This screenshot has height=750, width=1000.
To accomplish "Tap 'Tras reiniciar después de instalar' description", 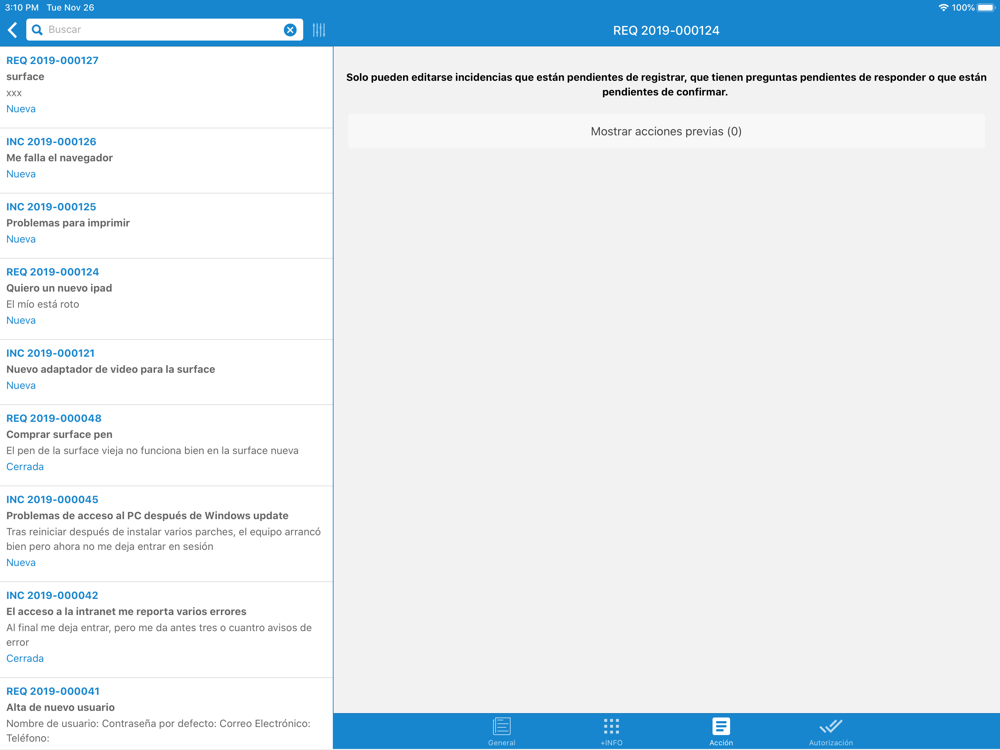I will tap(163, 539).
